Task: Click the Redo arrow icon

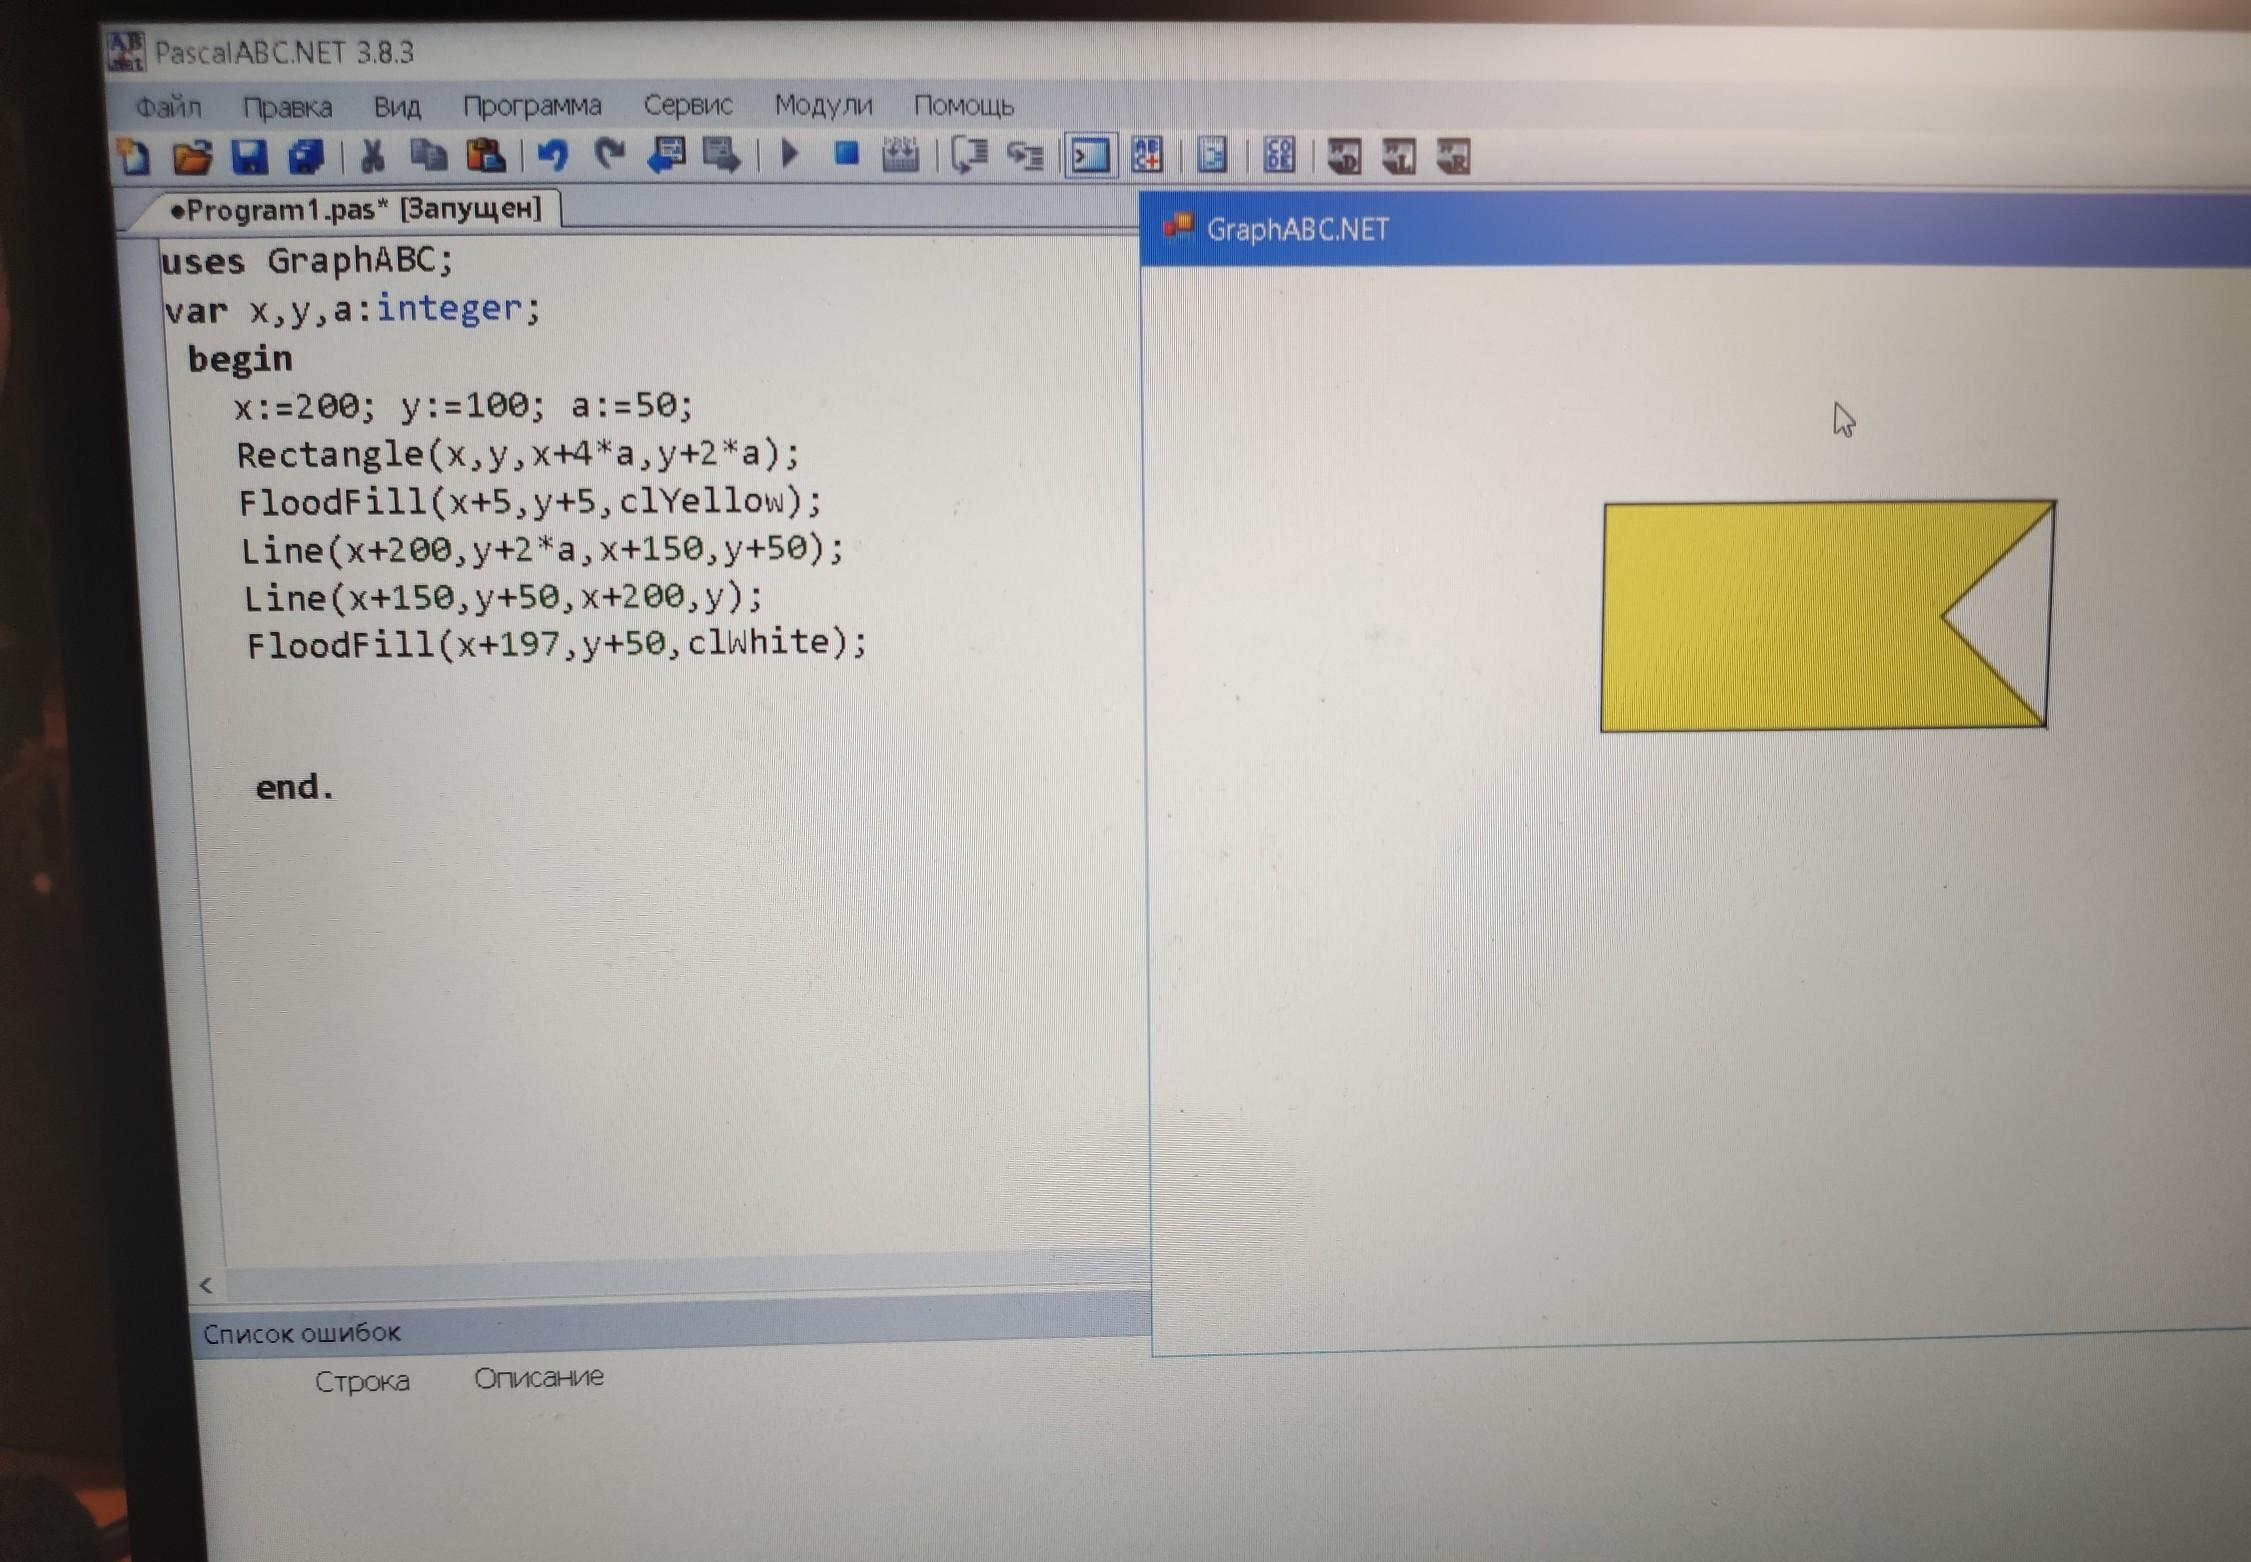Action: pos(610,155)
